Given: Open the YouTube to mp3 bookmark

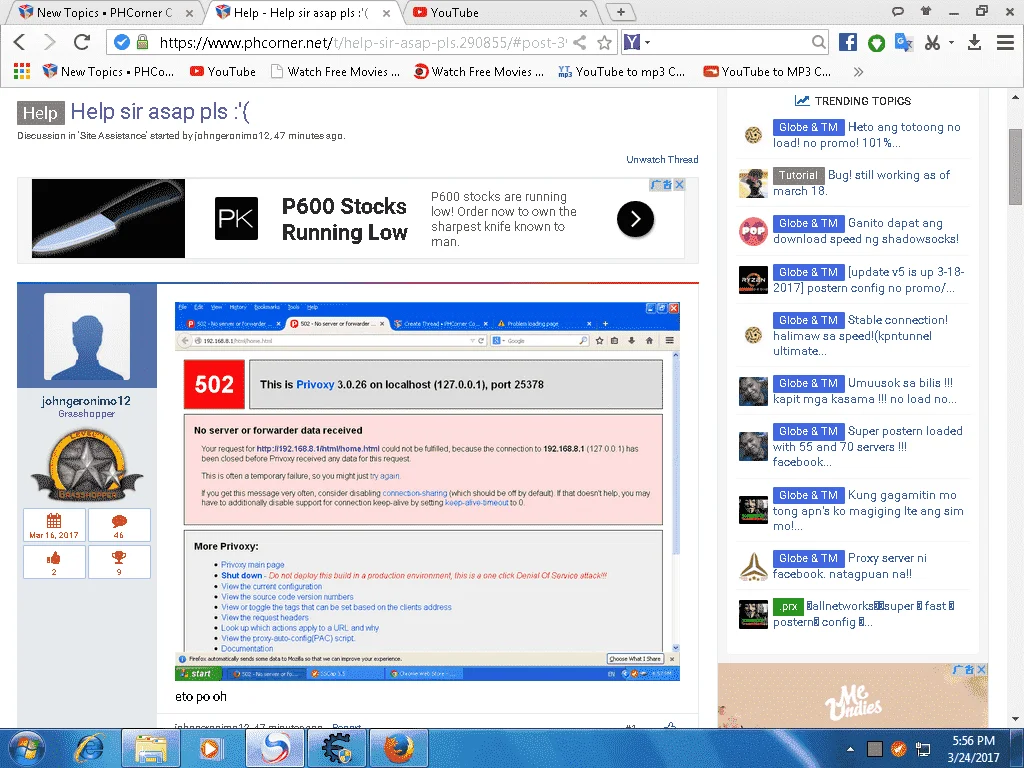Looking at the screenshot, I should [x=621, y=72].
